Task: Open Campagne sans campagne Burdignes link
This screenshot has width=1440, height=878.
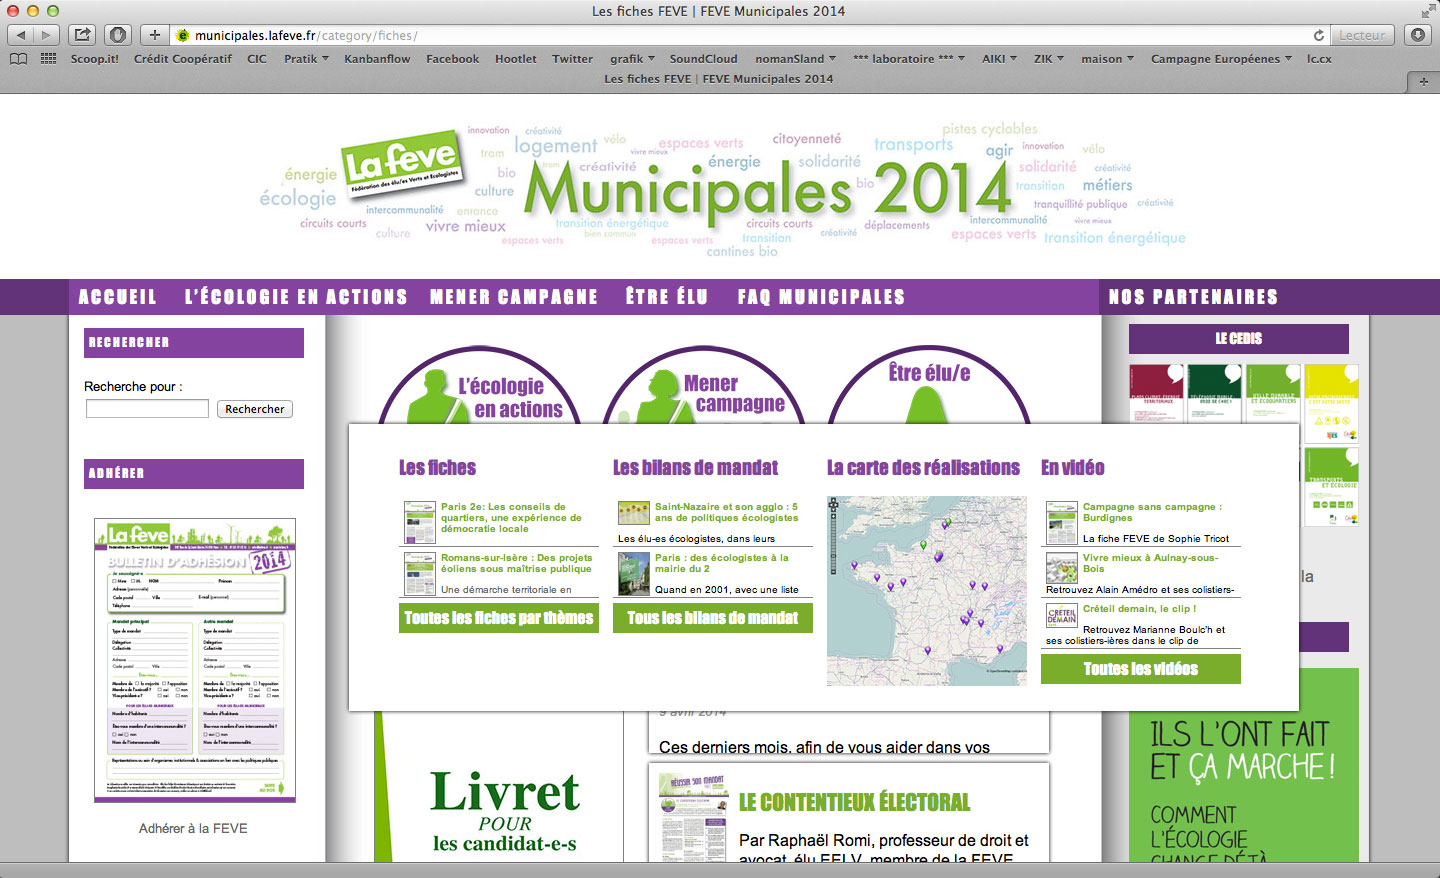Action: point(1152,512)
